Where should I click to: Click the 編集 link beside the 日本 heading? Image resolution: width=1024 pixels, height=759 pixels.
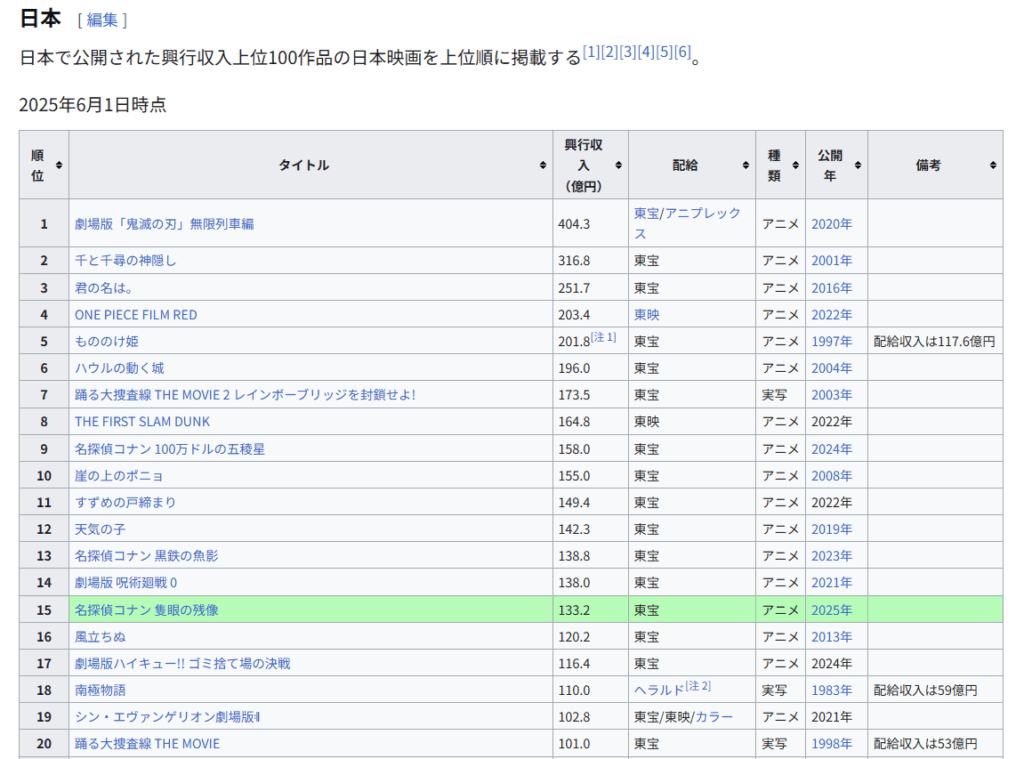click(102, 20)
